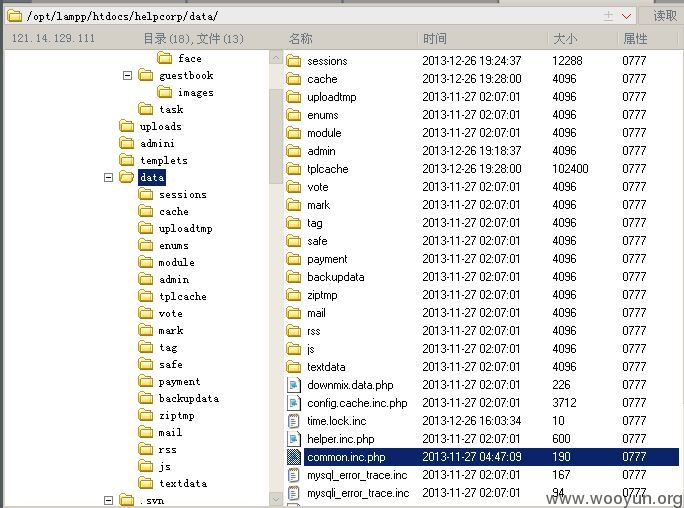Click the tree panel scrollbar thumb
The width and height of the screenshot is (684, 508).
tap(276, 136)
